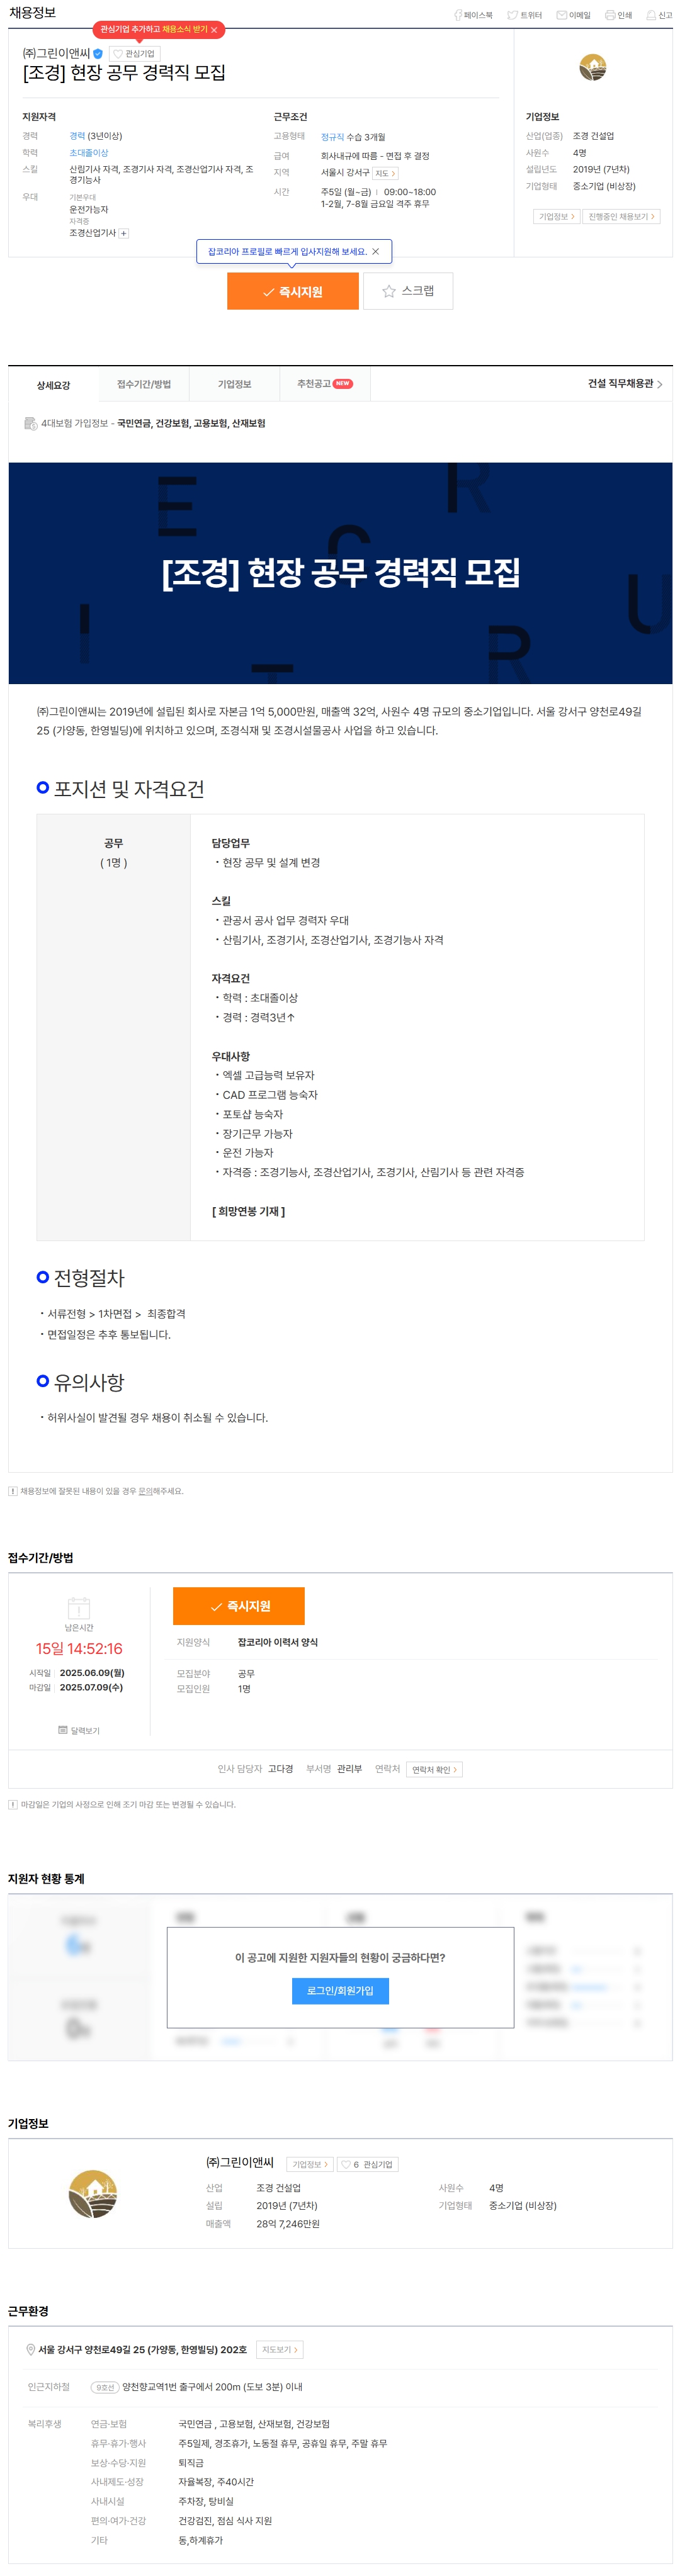The height and width of the screenshot is (2576, 680).
Task: Toggle 스크랩 star for this posting
Action: pyautogui.click(x=408, y=291)
